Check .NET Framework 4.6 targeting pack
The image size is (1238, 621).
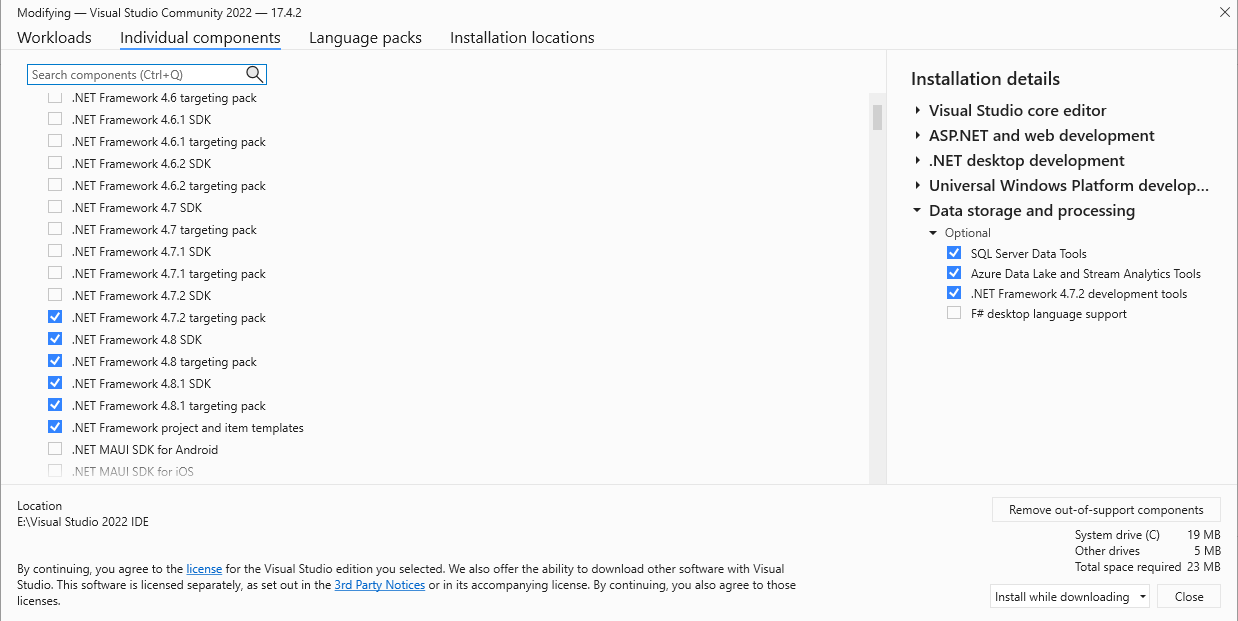point(55,98)
